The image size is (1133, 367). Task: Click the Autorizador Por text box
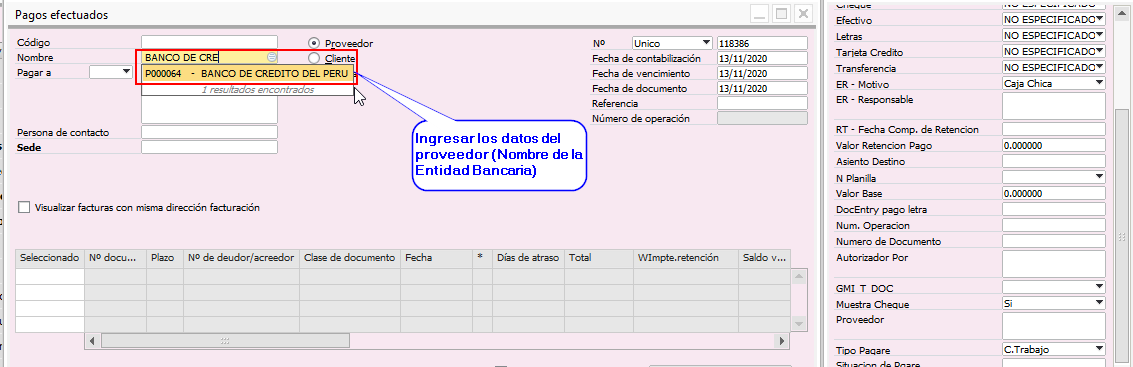(x=1054, y=264)
